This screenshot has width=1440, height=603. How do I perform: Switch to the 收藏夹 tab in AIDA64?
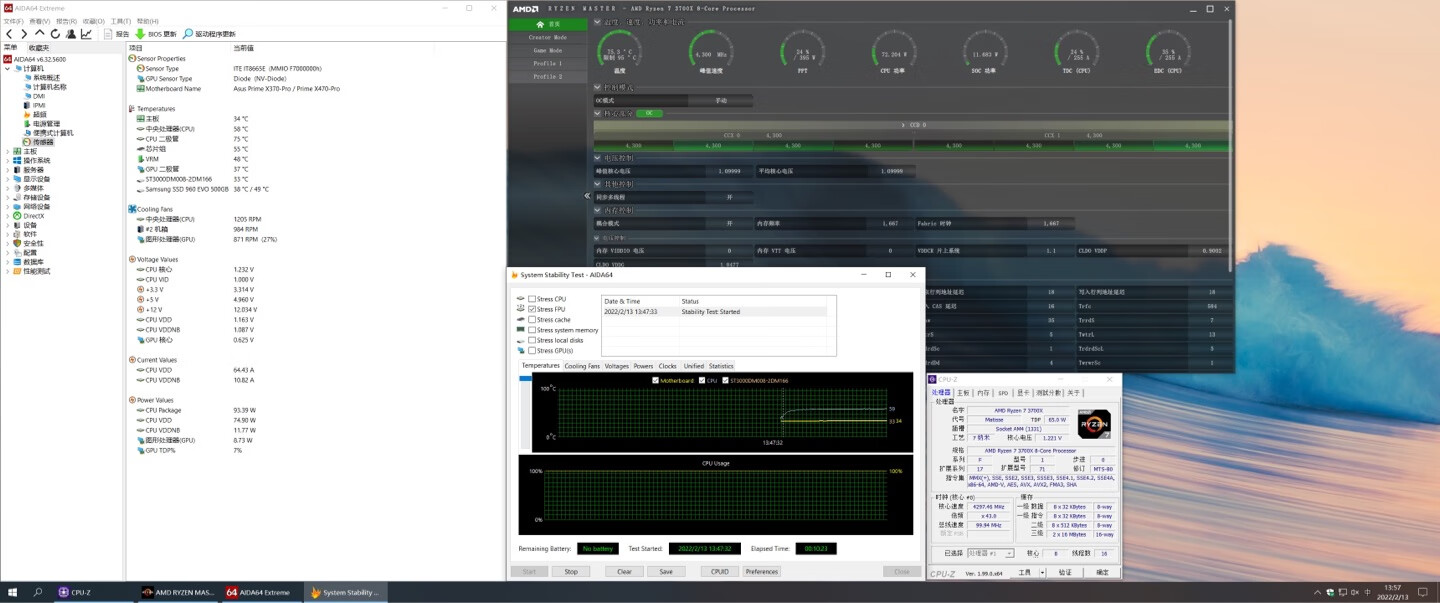(38, 47)
